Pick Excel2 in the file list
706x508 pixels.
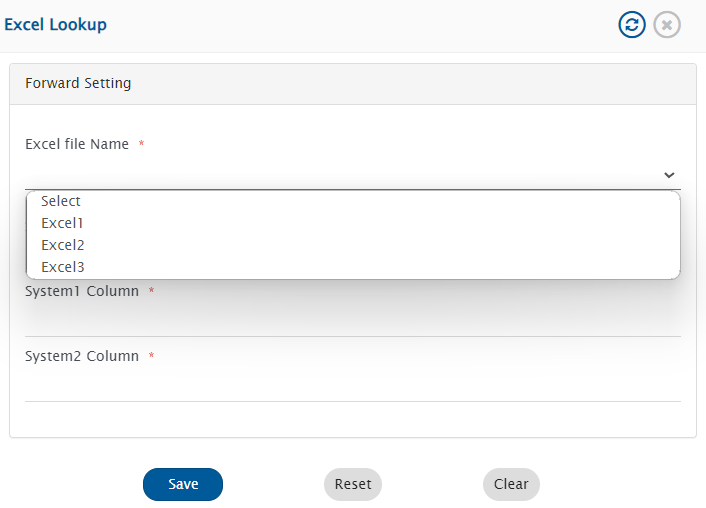pyautogui.click(x=62, y=245)
